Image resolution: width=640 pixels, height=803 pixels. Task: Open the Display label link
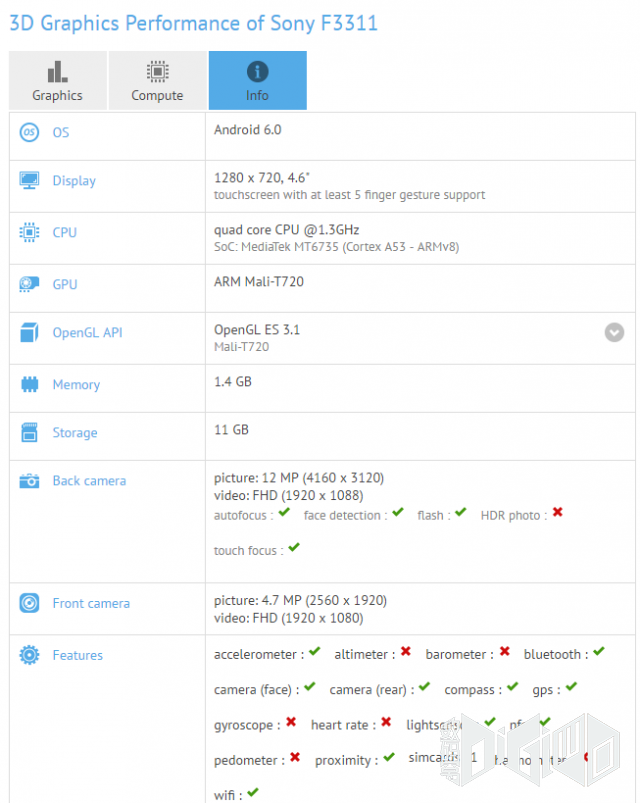coord(74,181)
